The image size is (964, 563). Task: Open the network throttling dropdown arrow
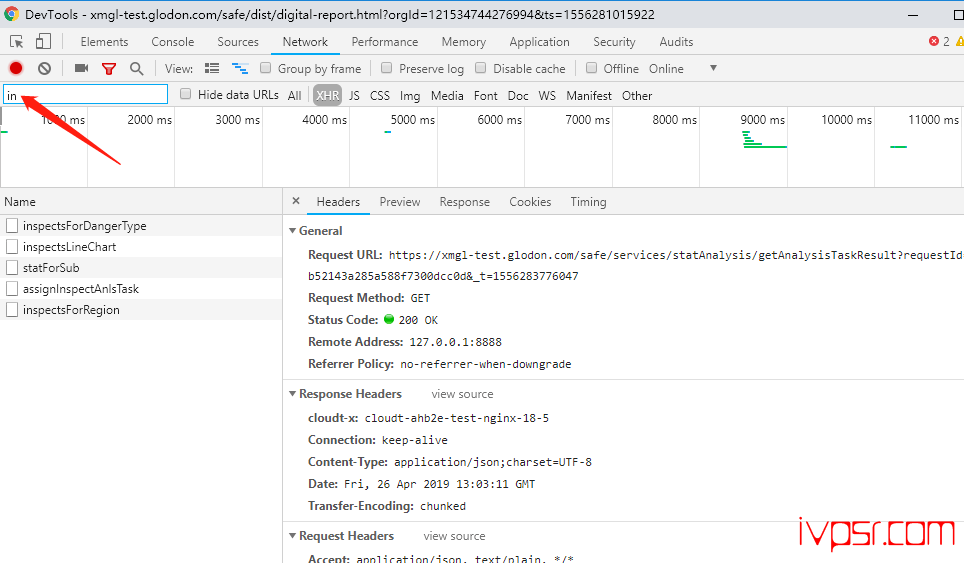click(713, 68)
